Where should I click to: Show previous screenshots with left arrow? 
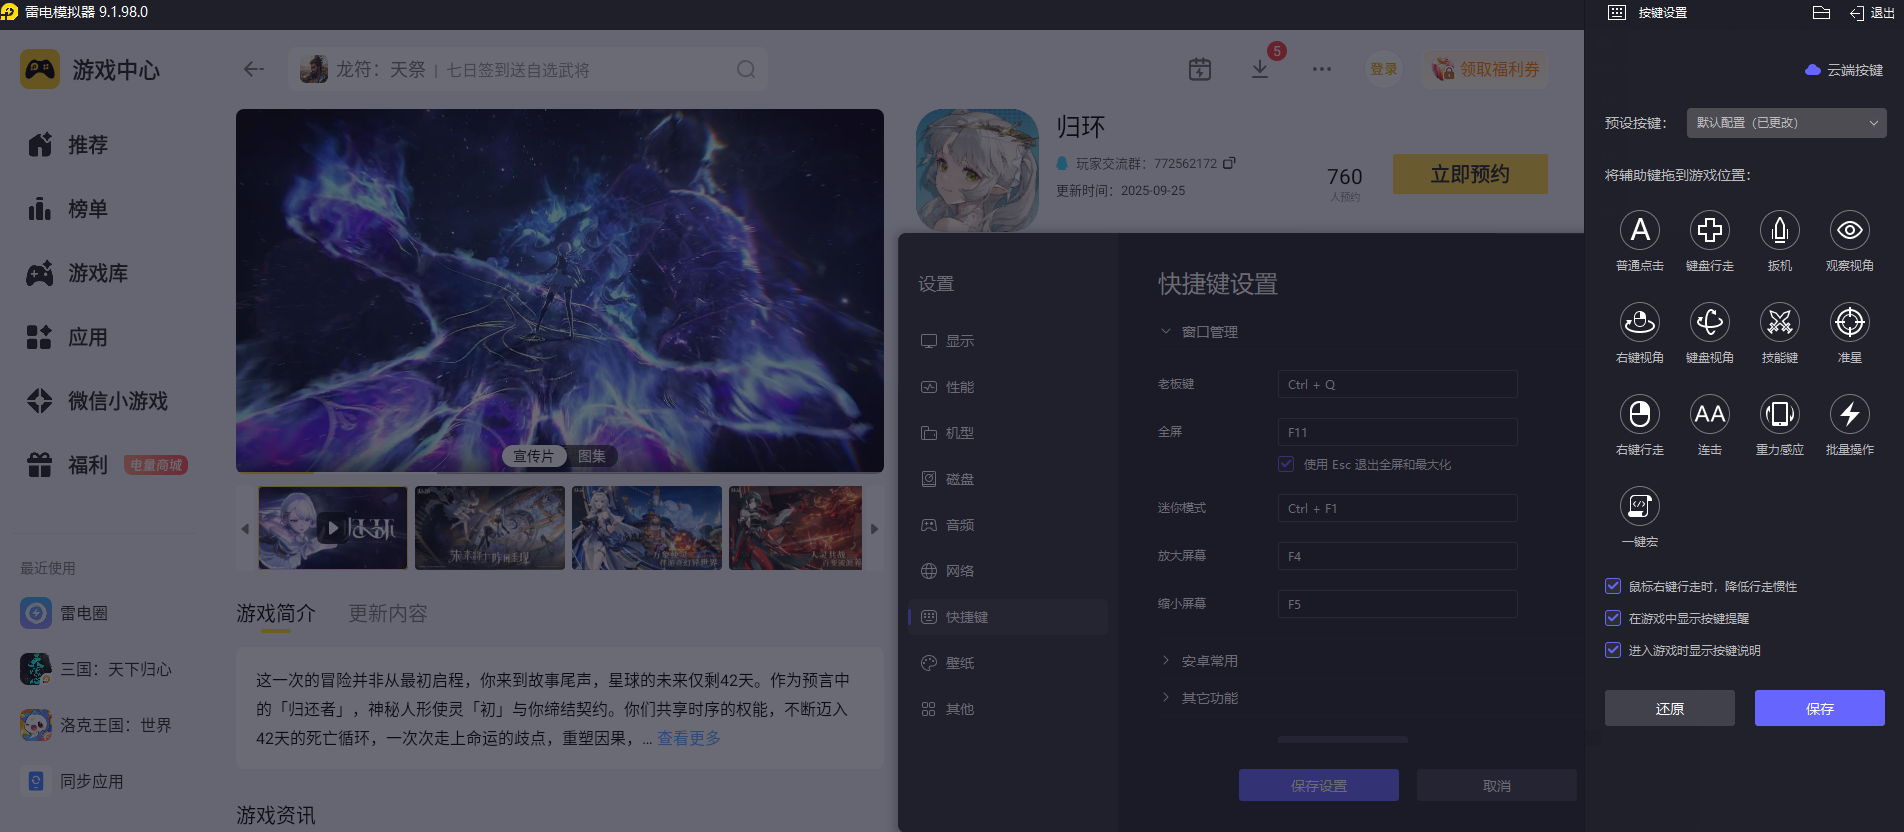(x=245, y=529)
